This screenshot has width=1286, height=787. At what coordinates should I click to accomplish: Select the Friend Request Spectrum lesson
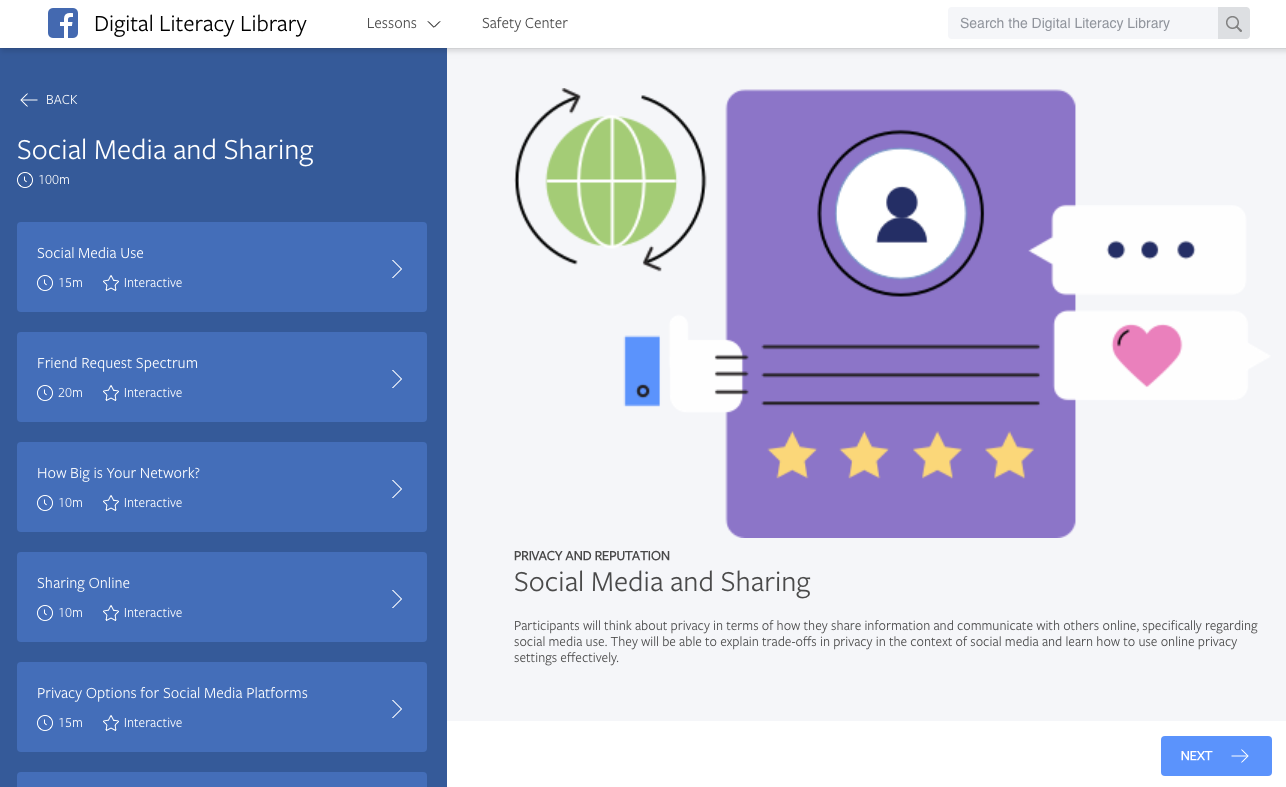tap(222, 377)
